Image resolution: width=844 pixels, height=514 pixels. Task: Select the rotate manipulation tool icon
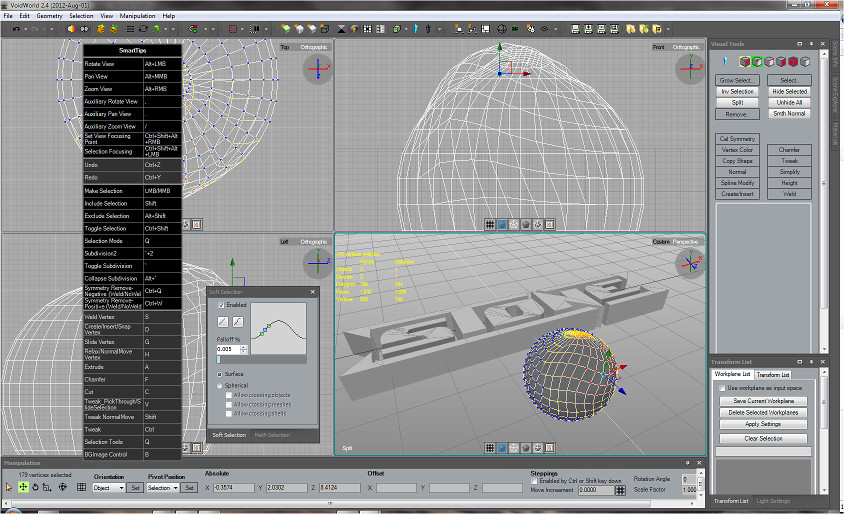[36, 487]
